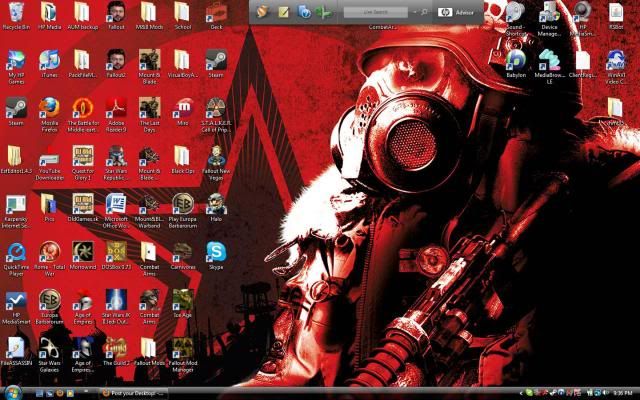This screenshot has width=640, height=400.
Task: Launch YouTube Downloader
Action: click(49, 162)
